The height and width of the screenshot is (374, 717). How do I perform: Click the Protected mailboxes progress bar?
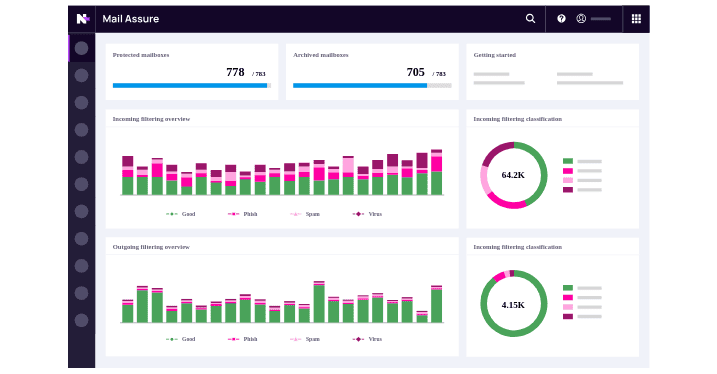[192, 85]
